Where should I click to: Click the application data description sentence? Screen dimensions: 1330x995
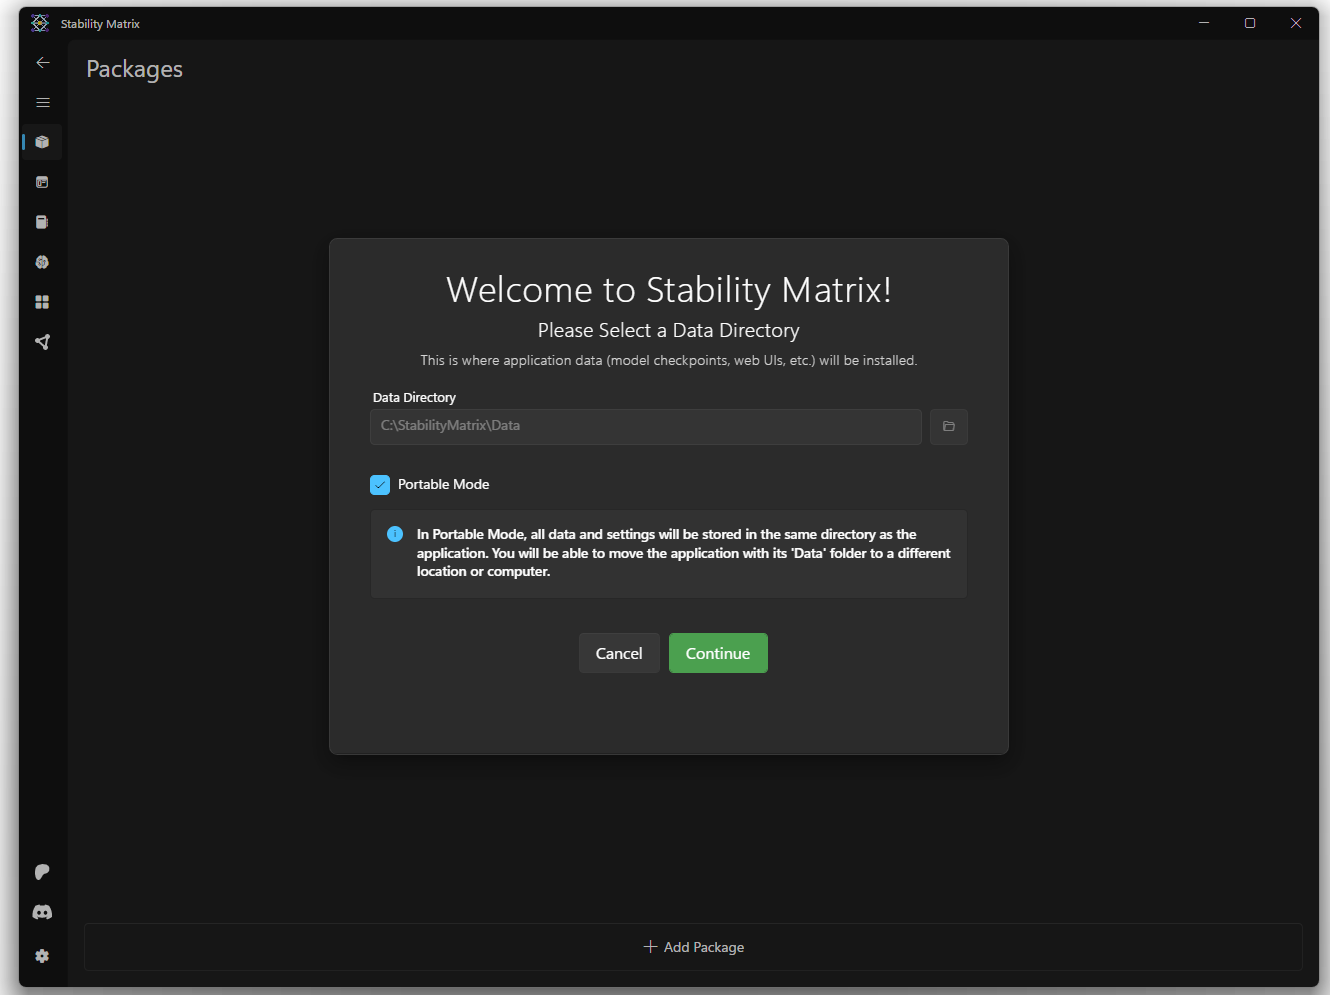pyautogui.click(x=669, y=360)
